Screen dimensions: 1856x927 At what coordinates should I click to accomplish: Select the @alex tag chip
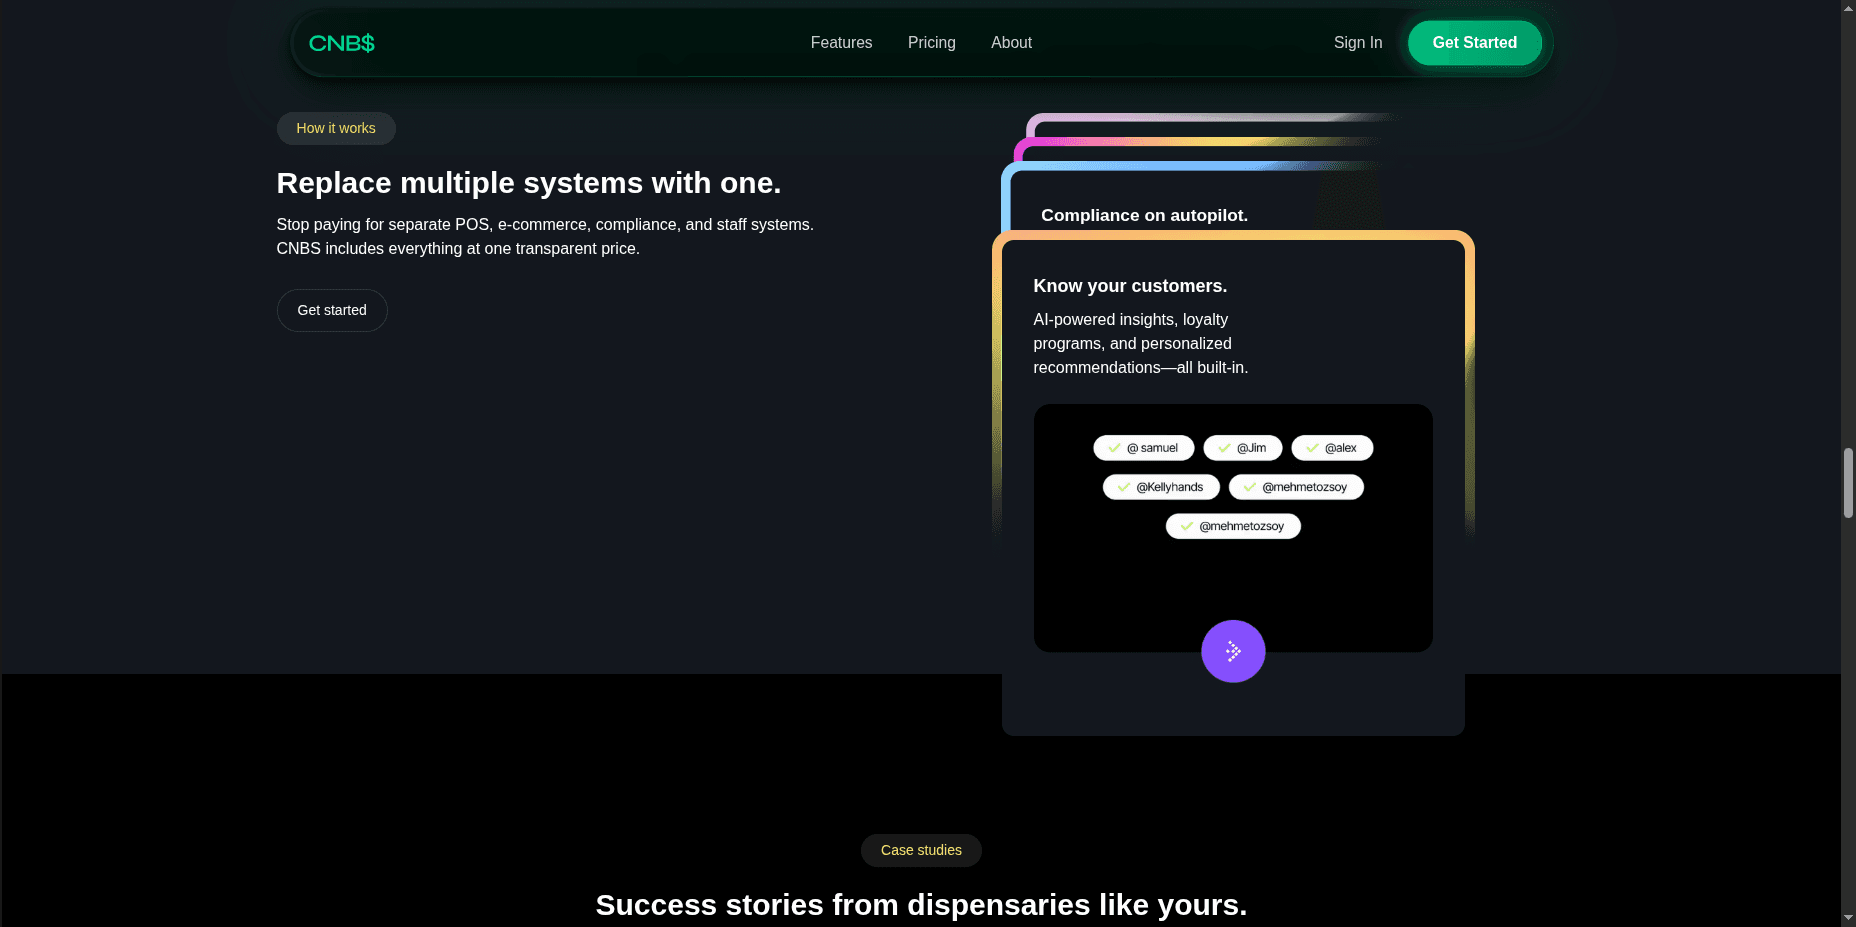point(1332,448)
